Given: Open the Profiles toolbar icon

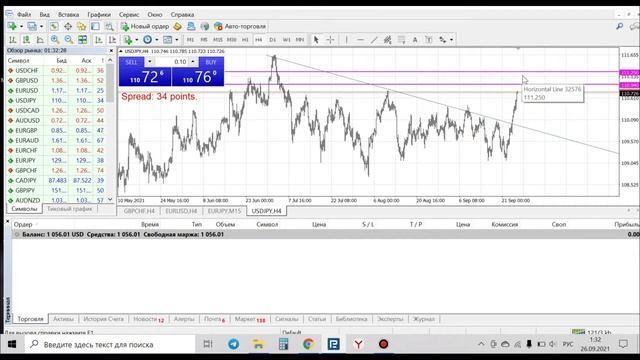Looking at the screenshot, I should (x=32, y=26).
